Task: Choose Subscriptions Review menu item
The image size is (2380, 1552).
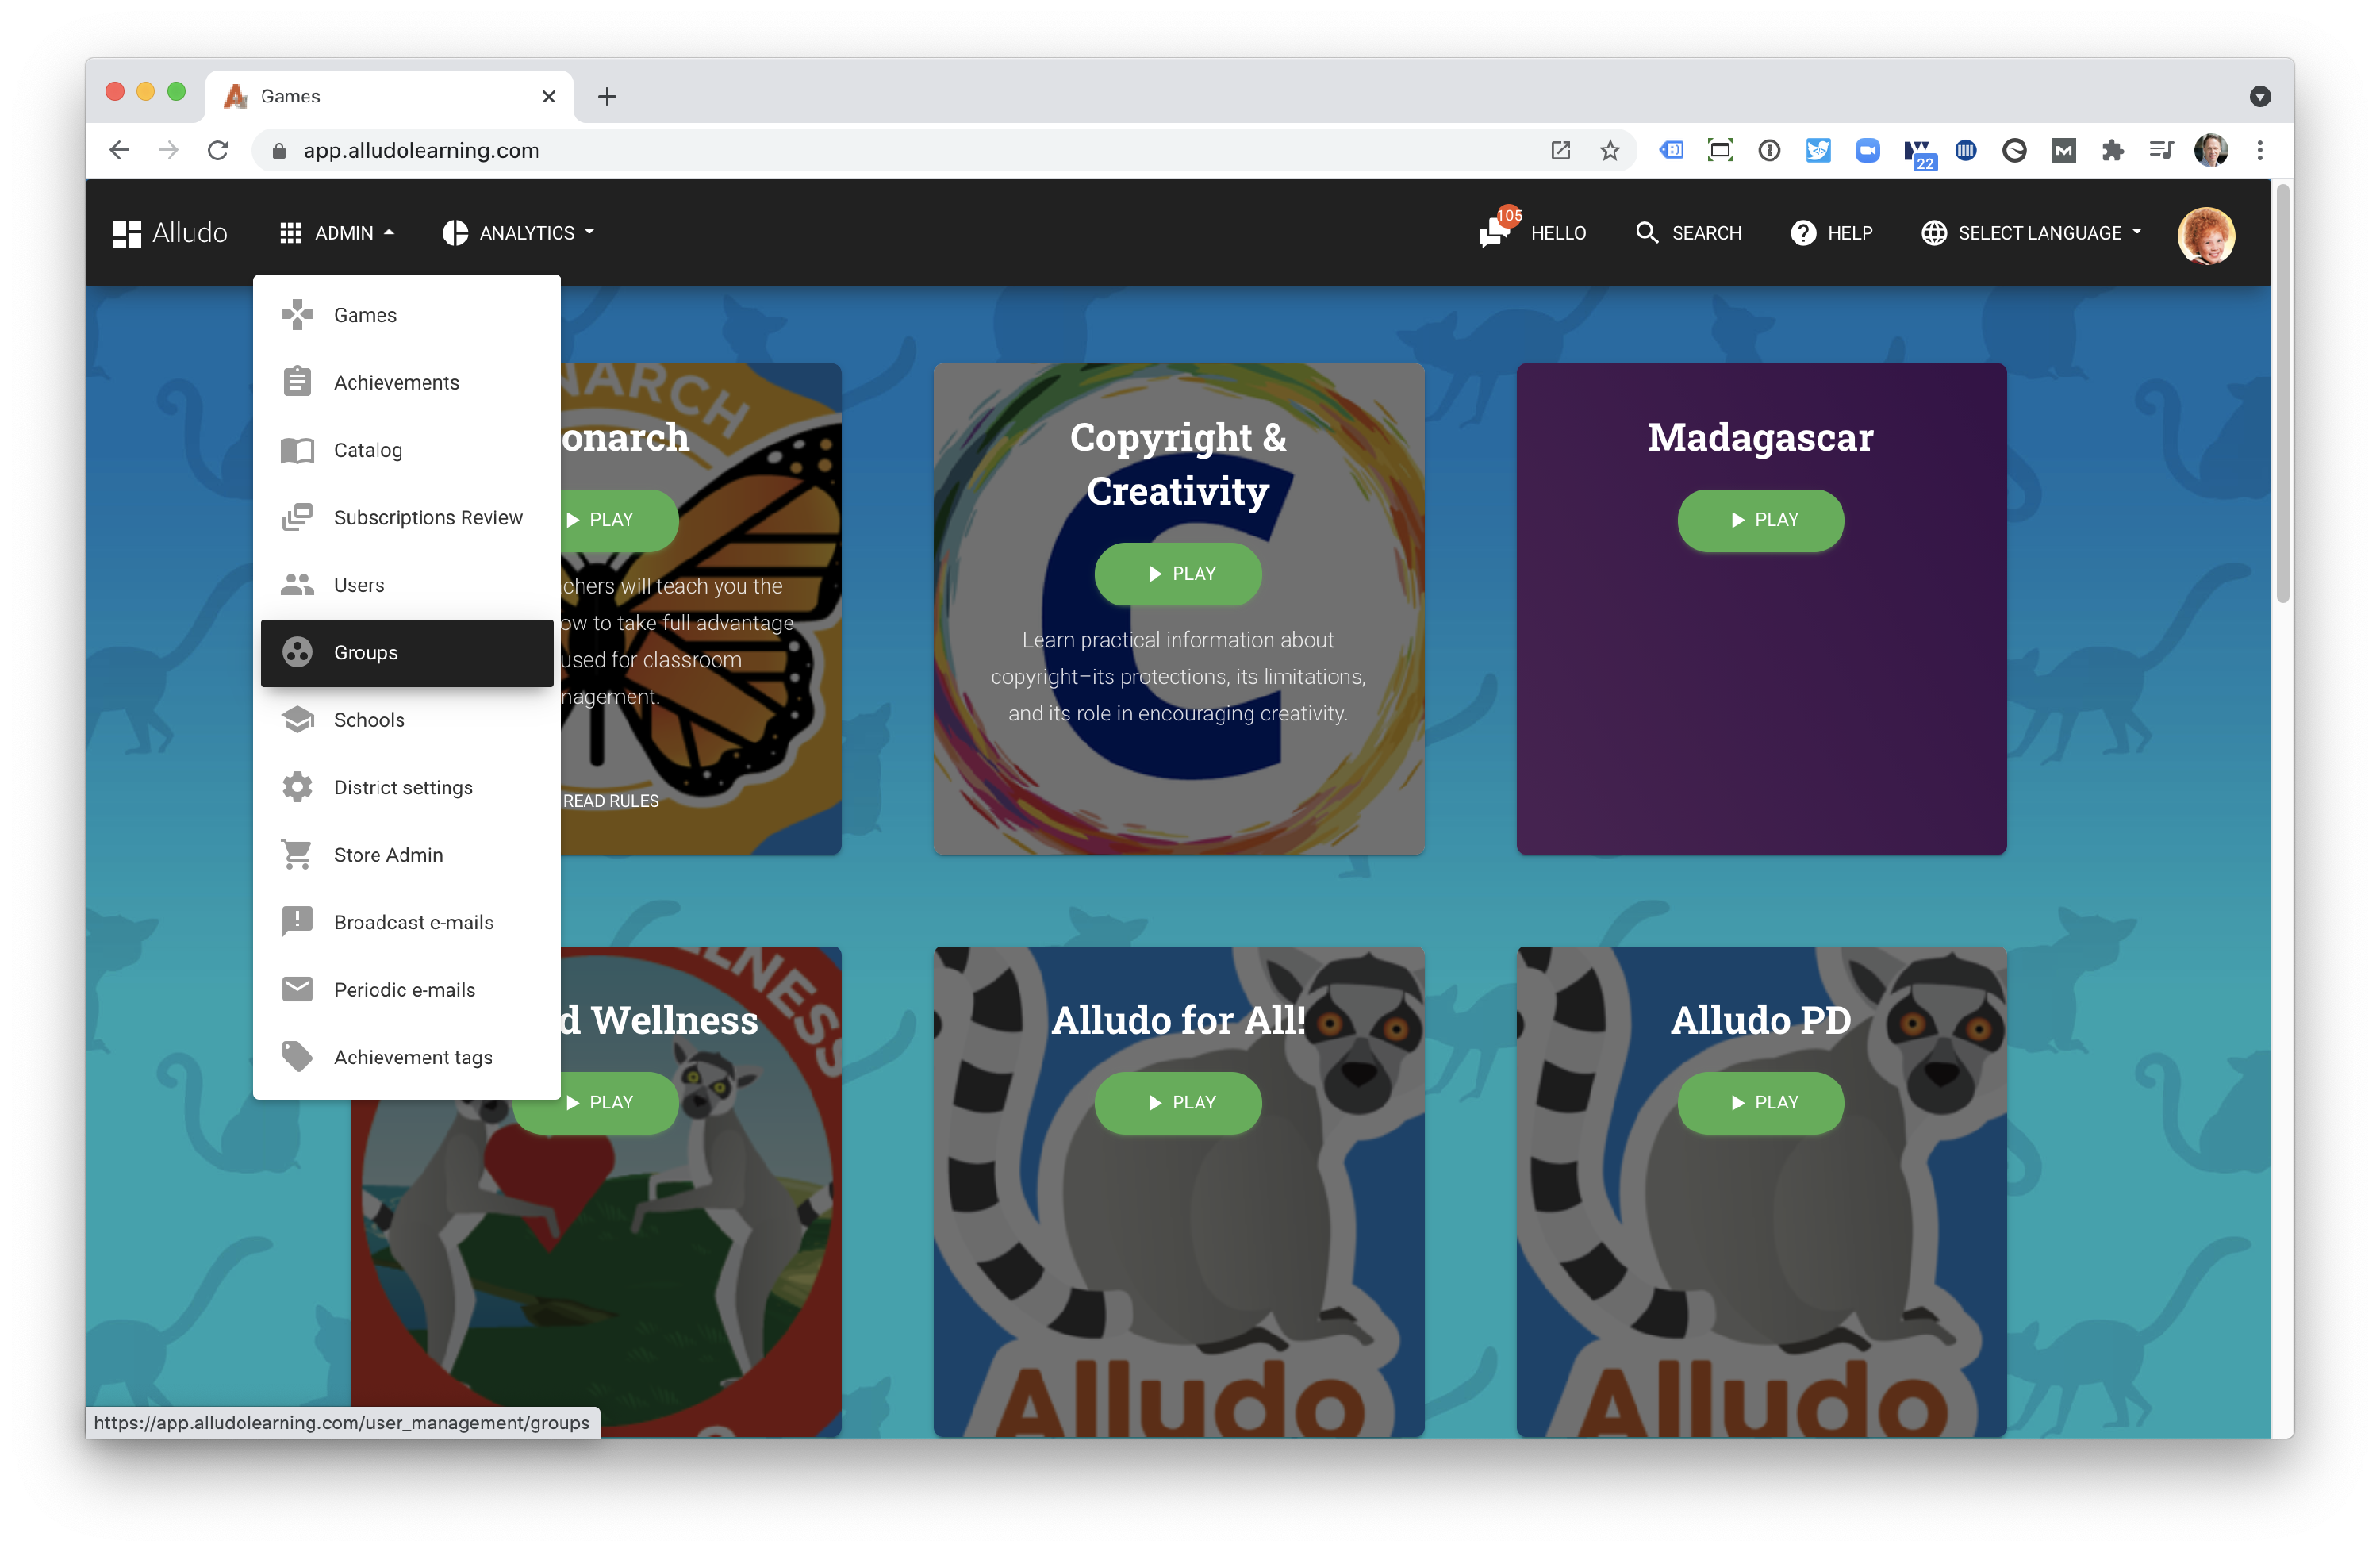Action: click(x=427, y=518)
